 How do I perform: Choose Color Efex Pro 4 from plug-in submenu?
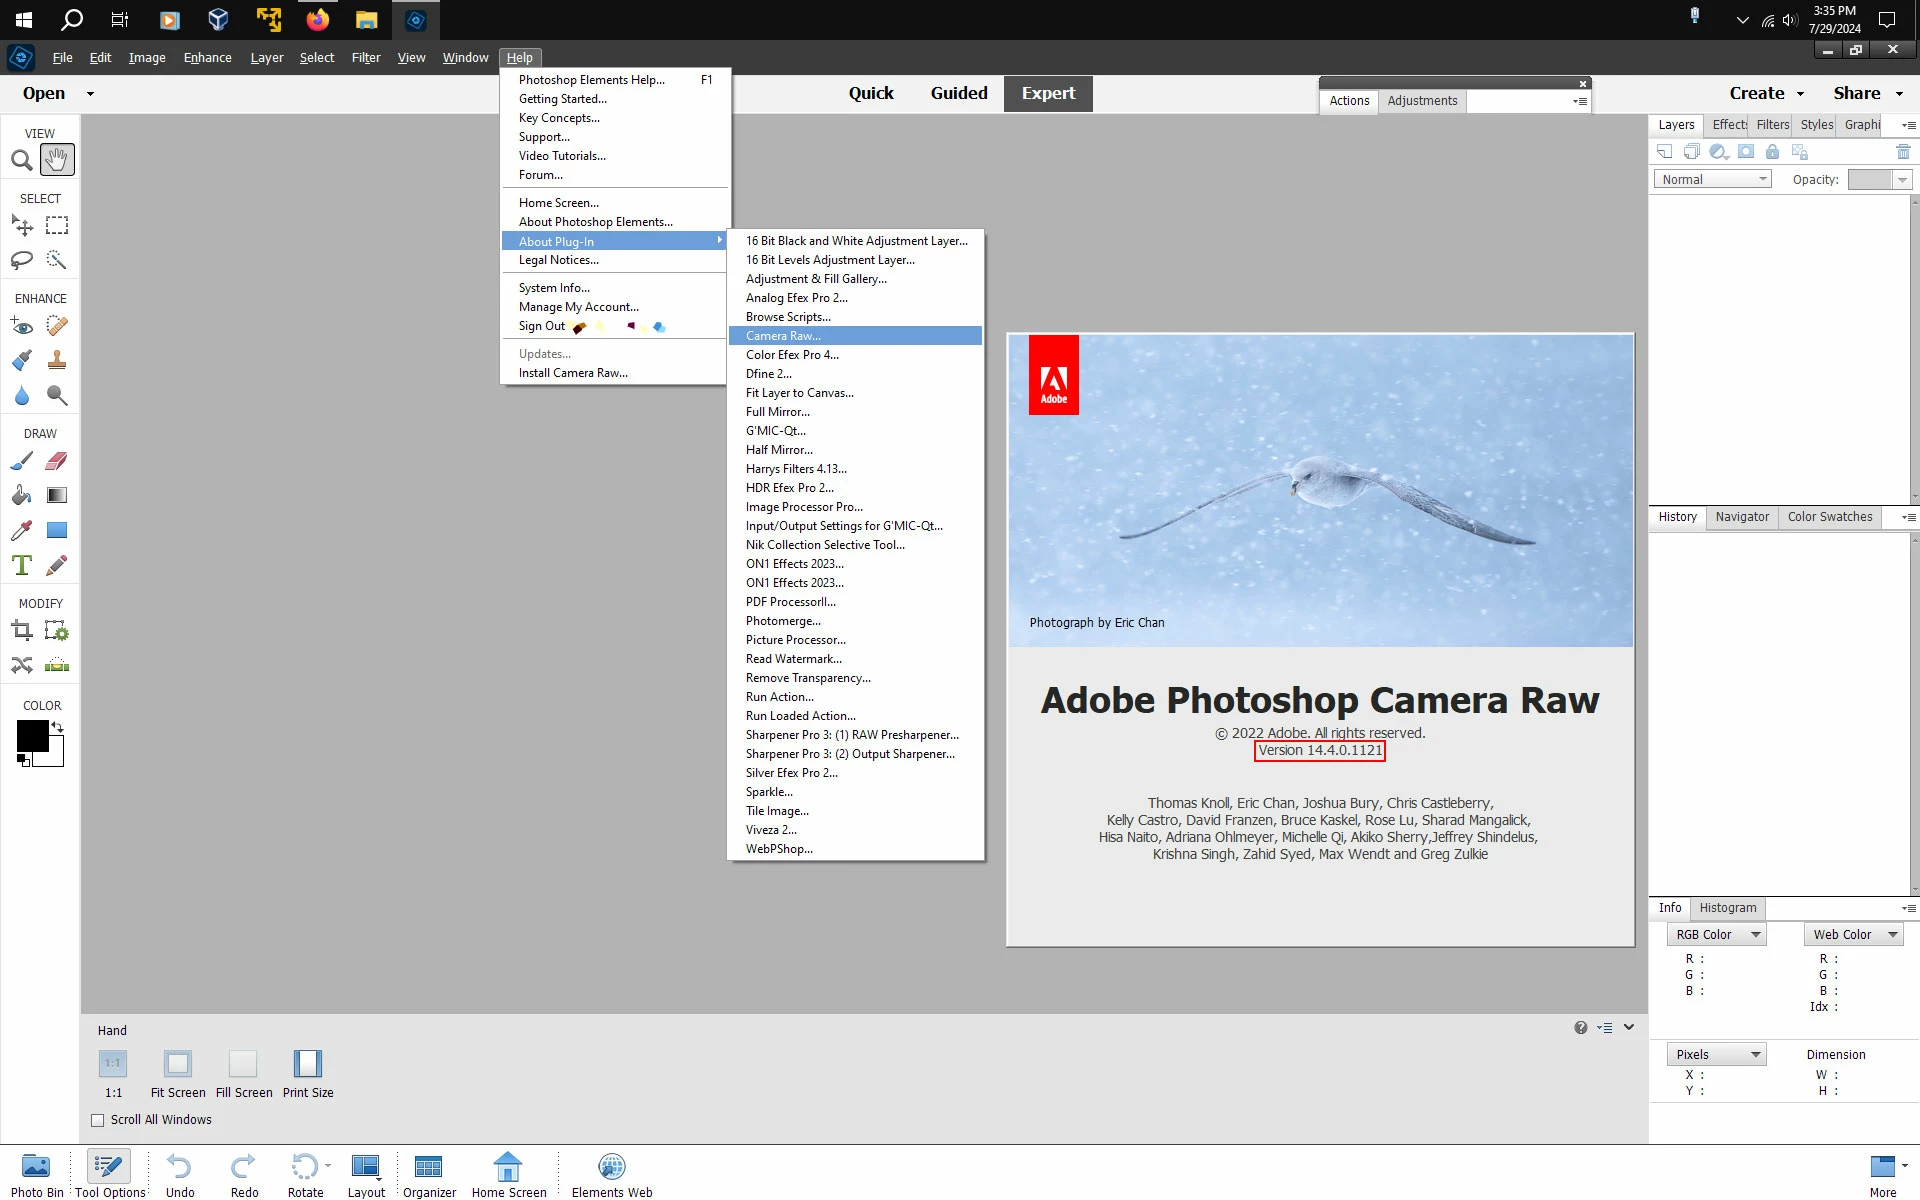pos(792,355)
